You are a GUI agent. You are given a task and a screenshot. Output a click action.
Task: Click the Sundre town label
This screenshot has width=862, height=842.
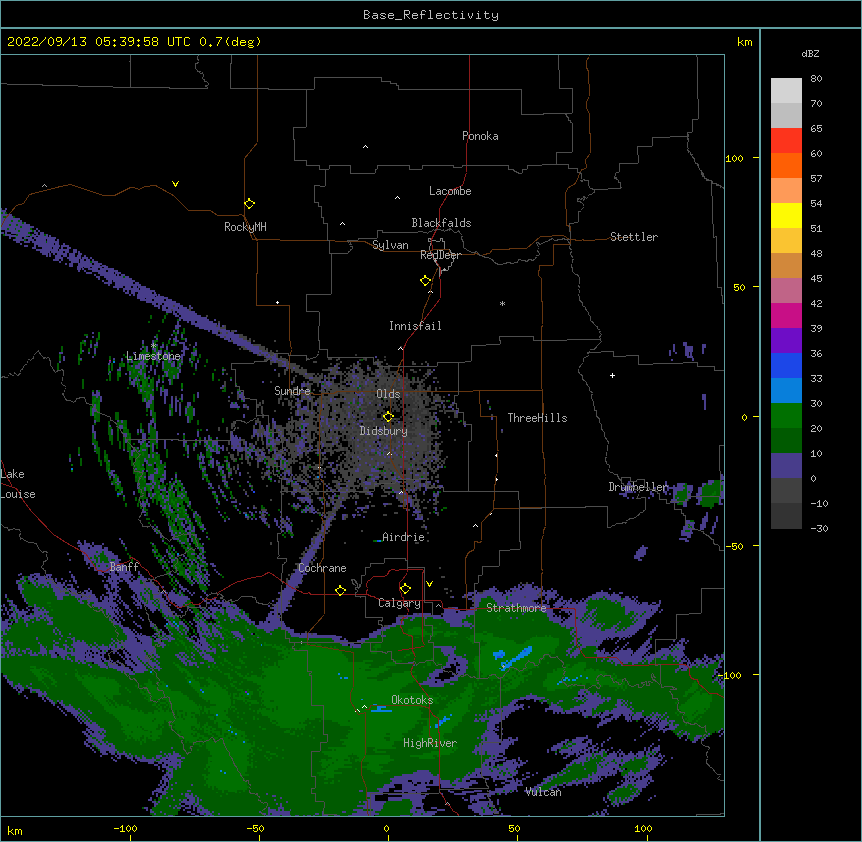click(x=292, y=391)
